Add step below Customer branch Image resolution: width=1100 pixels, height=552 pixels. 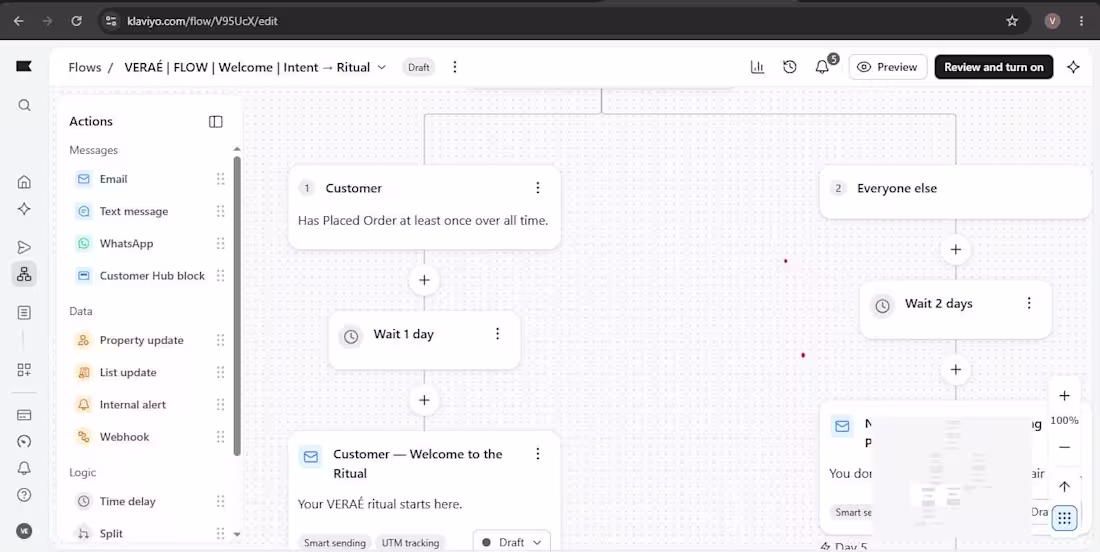(424, 280)
